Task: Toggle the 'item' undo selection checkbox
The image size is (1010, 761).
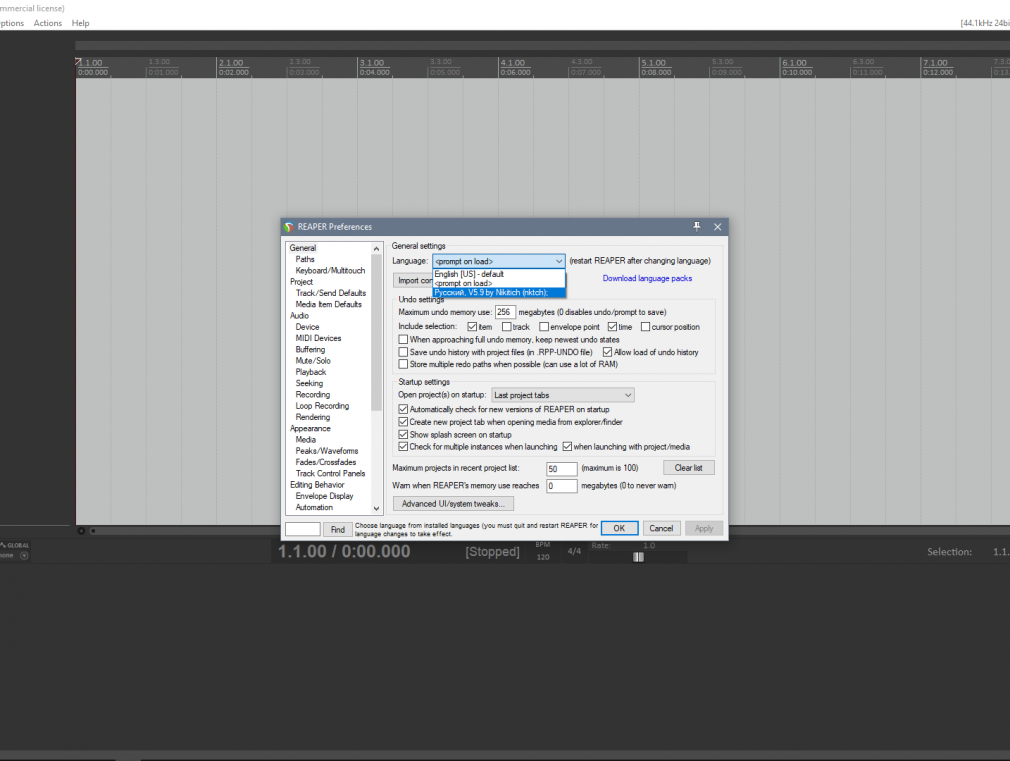Action: (x=472, y=327)
